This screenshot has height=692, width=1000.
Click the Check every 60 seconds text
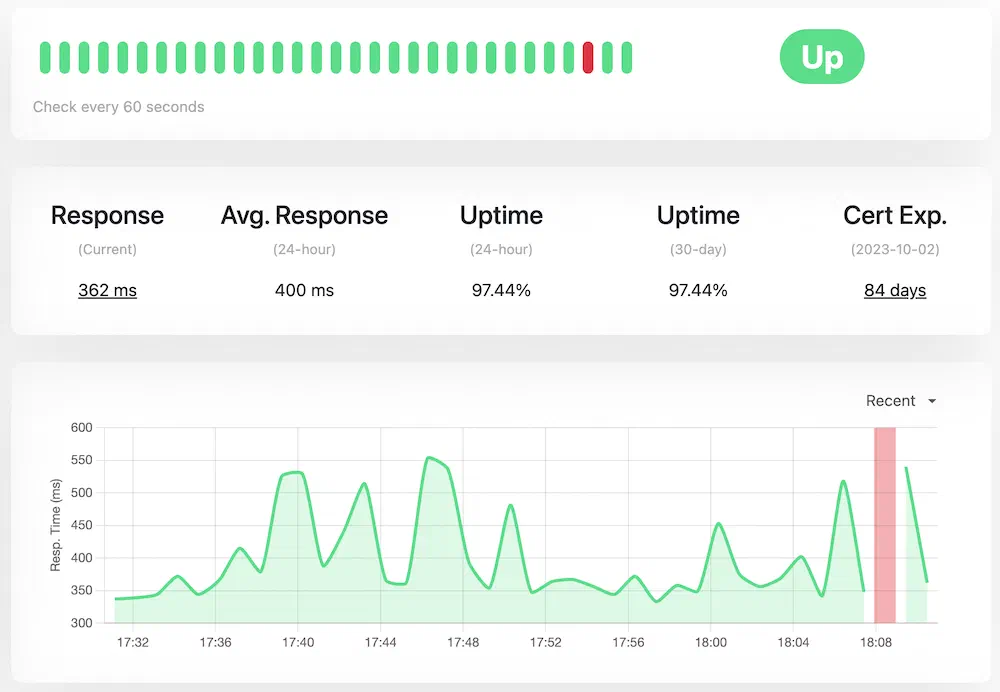pos(119,107)
